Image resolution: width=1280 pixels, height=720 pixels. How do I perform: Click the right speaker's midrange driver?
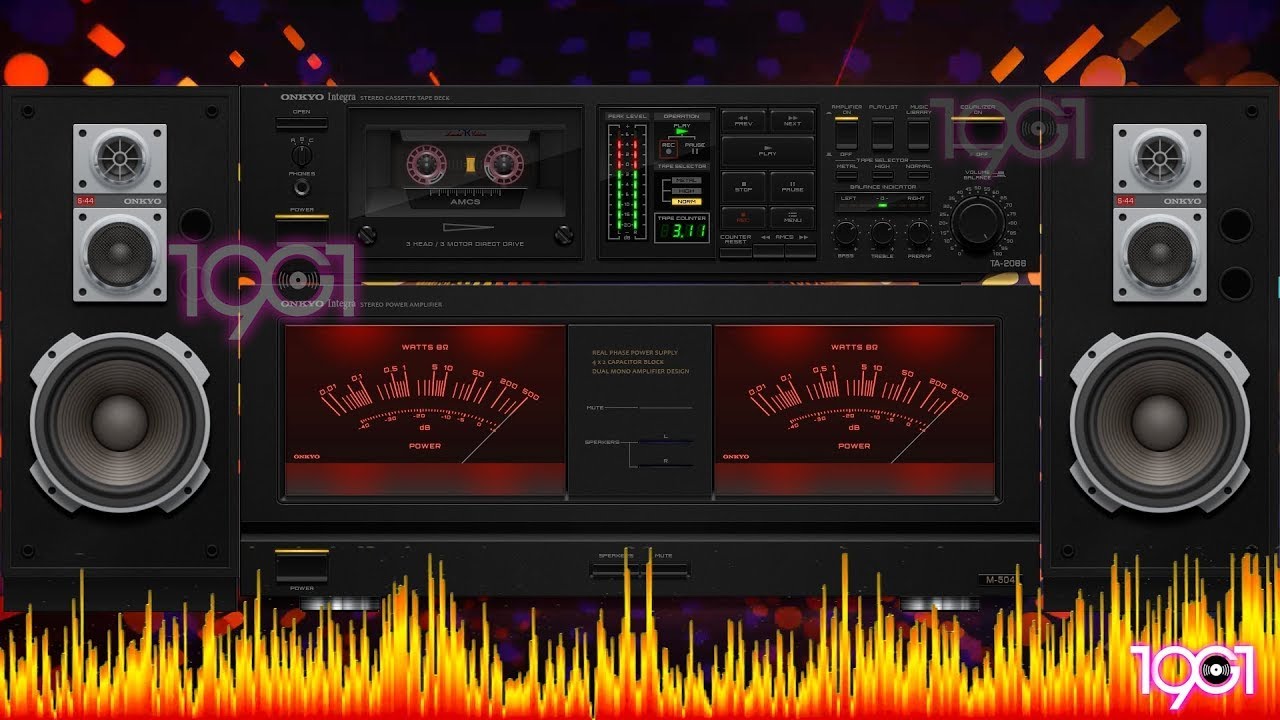click(1160, 251)
